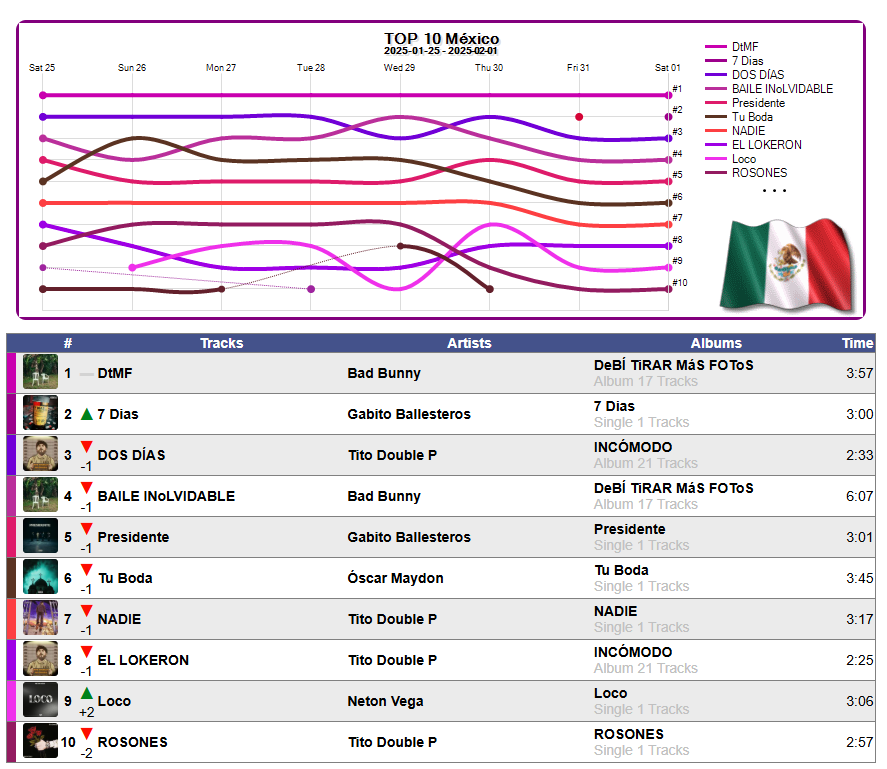This screenshot has height=769, width=887.
Task: Click the red NADIE color bar in the table
Action: (x=11, y=619)
